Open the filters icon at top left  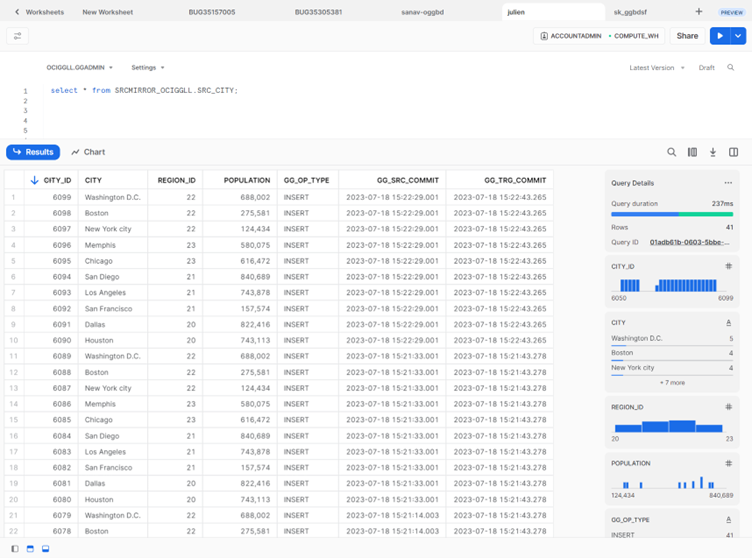tap(17, 36)
